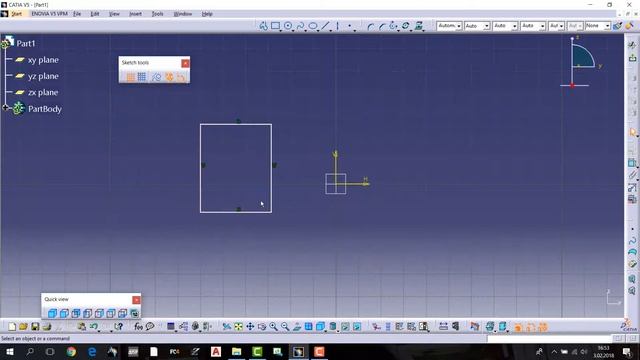This screenshot has height=360, width=640.
Task: Close the Quick view toolbar
Action: [136, 300]
